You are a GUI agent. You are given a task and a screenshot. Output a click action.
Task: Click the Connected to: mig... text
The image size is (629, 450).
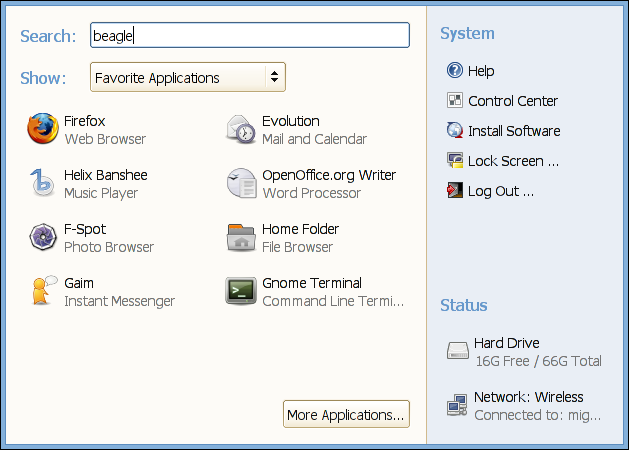538,416
